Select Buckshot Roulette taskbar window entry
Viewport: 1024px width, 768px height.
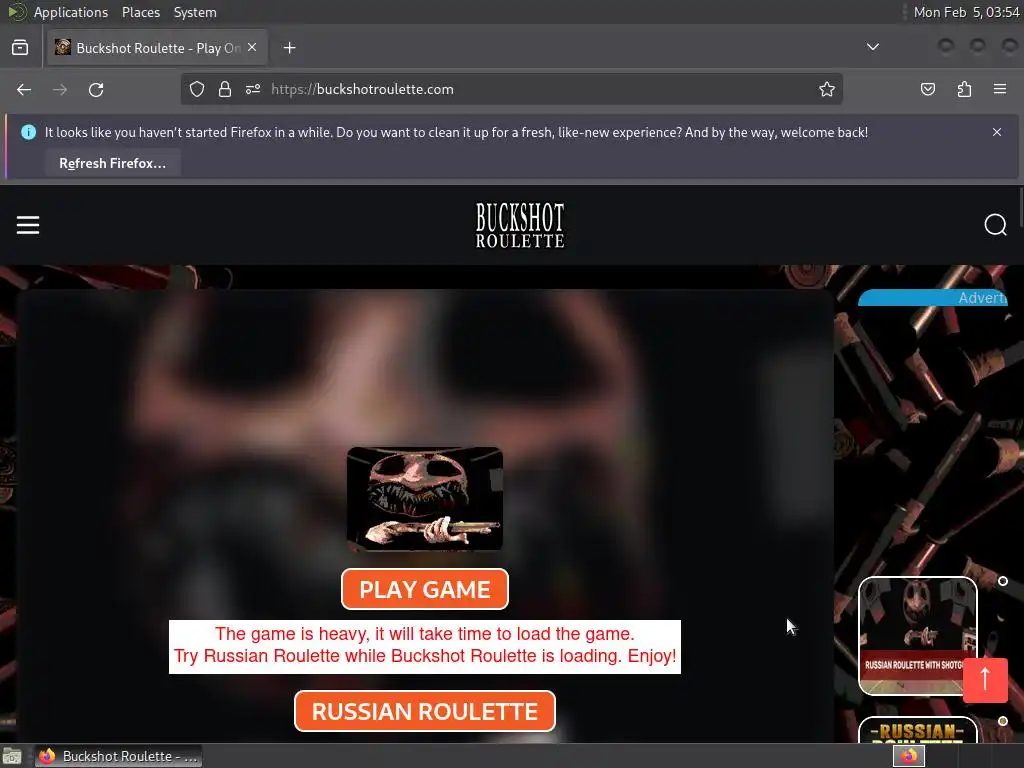coord(118,756)
